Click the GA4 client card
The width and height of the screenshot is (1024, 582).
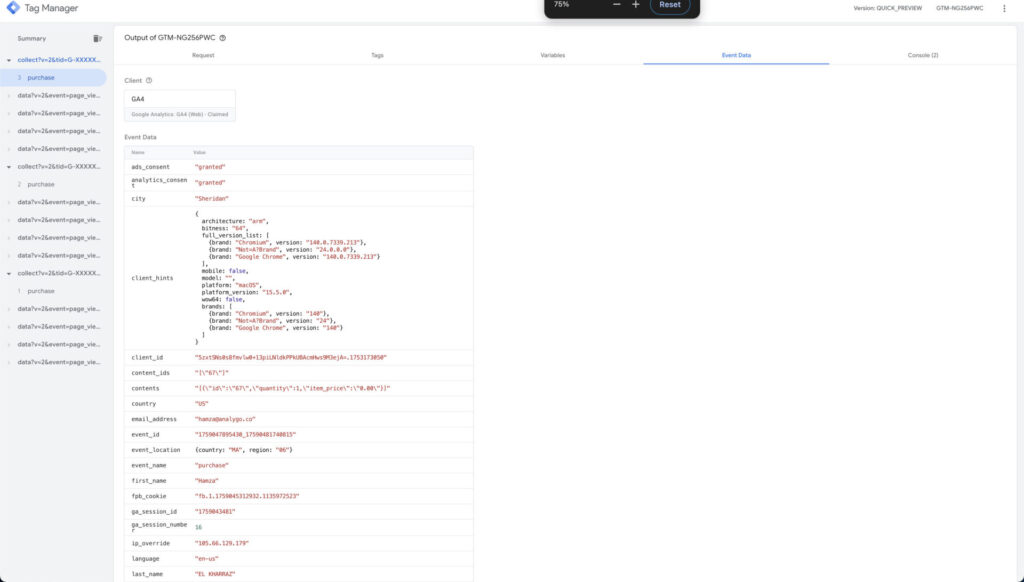pos(180,105)
